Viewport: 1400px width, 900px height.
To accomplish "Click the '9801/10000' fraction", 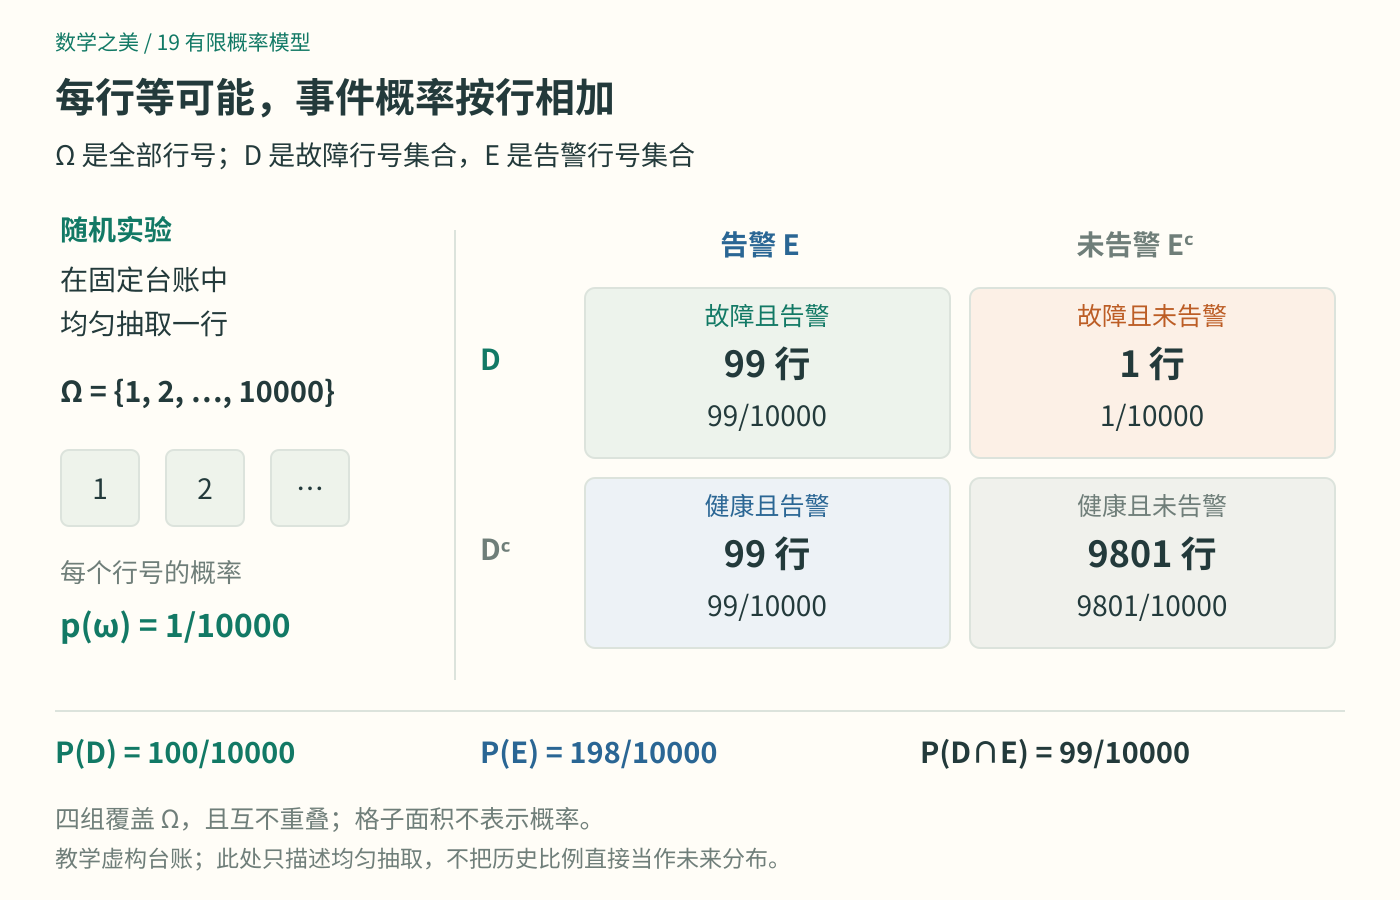I will point(1152,606).
